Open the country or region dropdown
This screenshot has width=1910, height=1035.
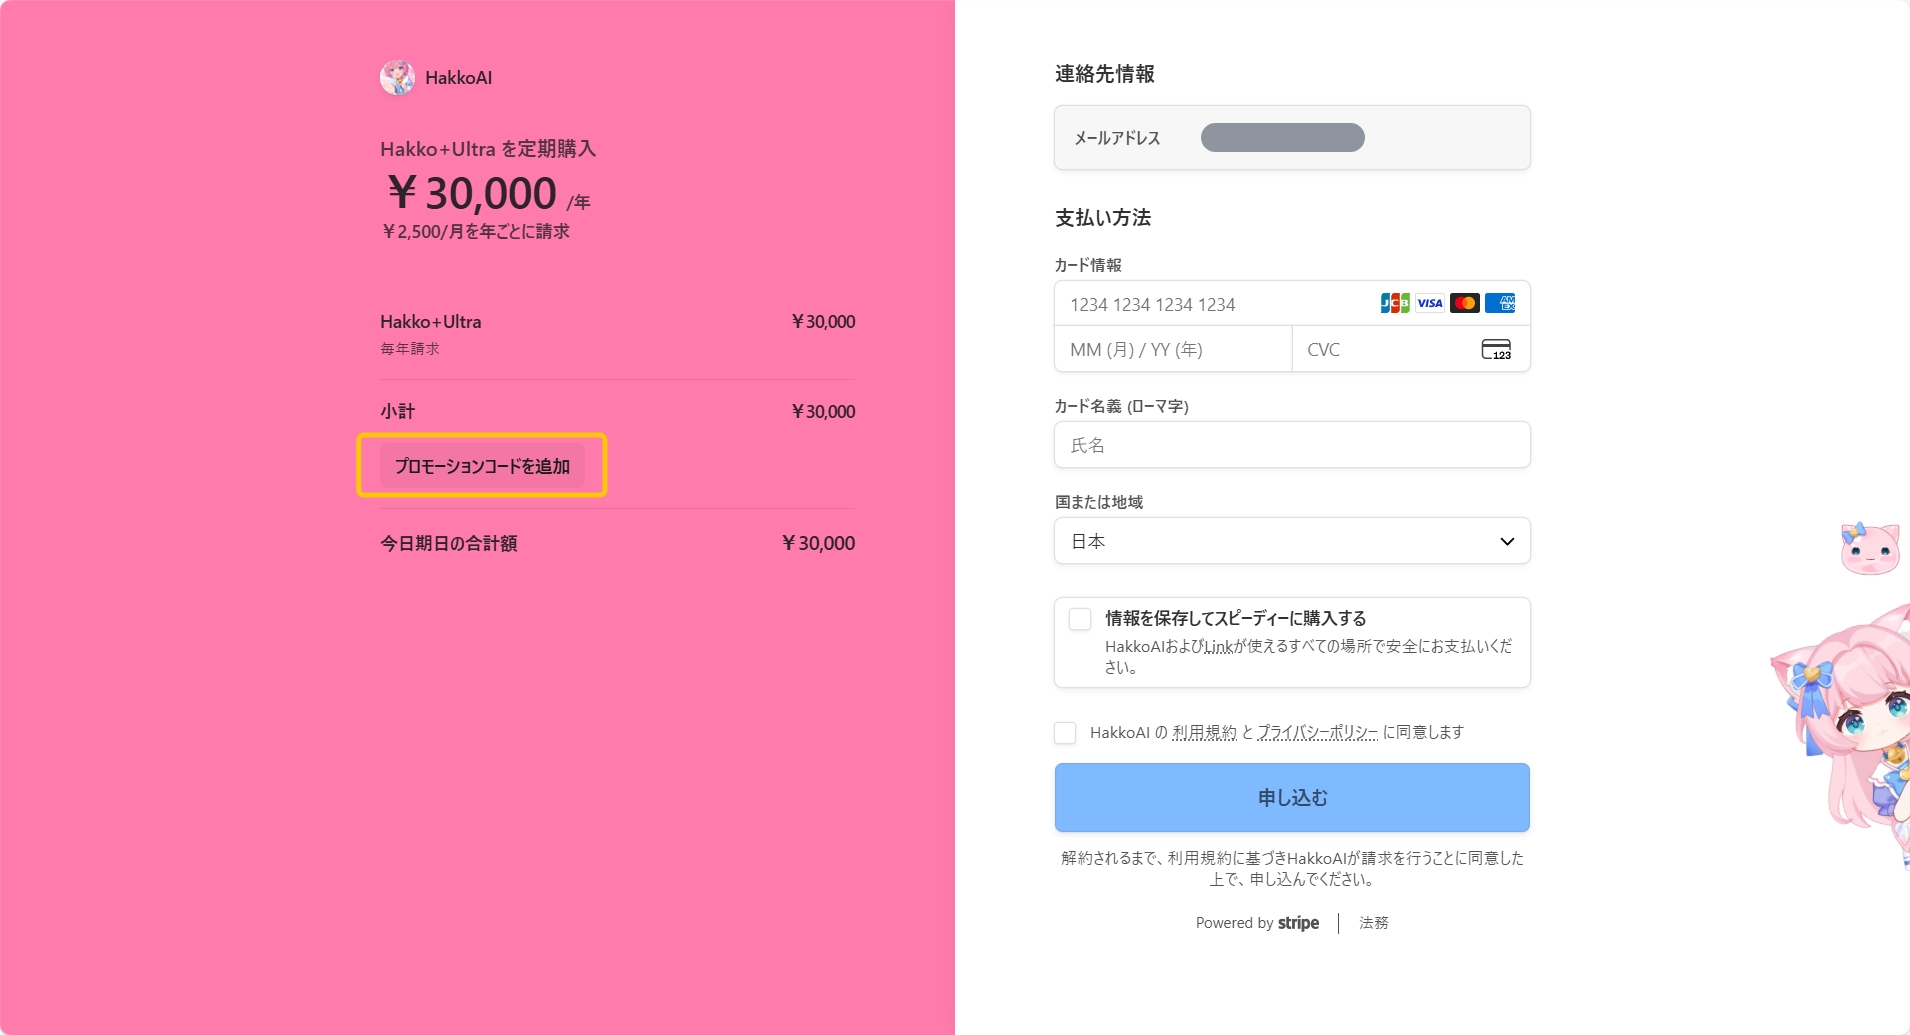click(x=1291, y=541)
